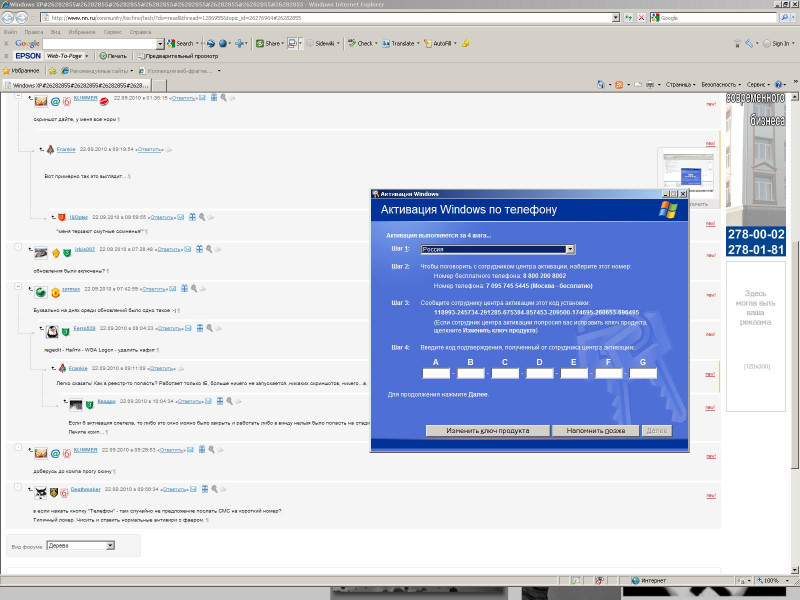Click Ответить on the zormax post
The width and height of the screenshot is (800, 600).
pos(154,289)
